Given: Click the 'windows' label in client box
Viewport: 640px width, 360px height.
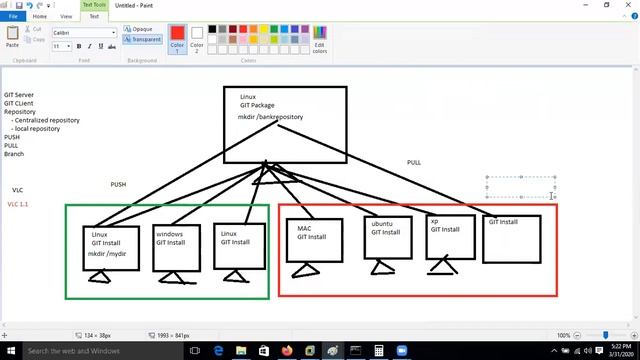Looking at the screenshot, I should click(x=169, y=234).
